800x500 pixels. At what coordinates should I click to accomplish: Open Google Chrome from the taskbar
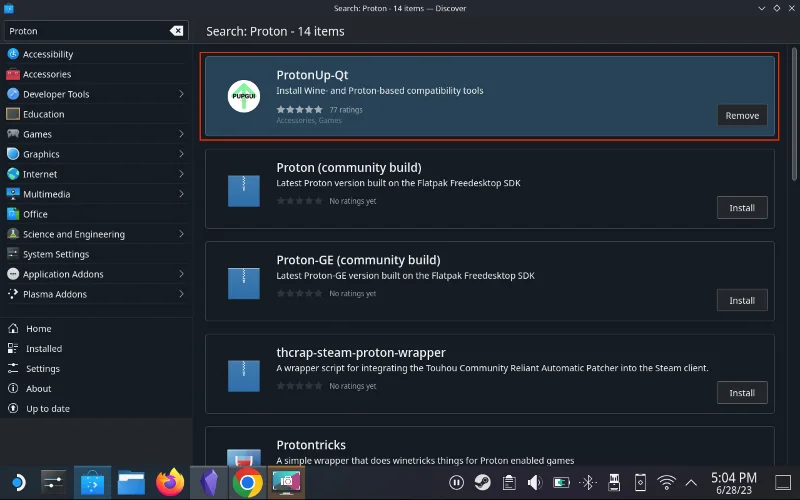click(247, 482)
